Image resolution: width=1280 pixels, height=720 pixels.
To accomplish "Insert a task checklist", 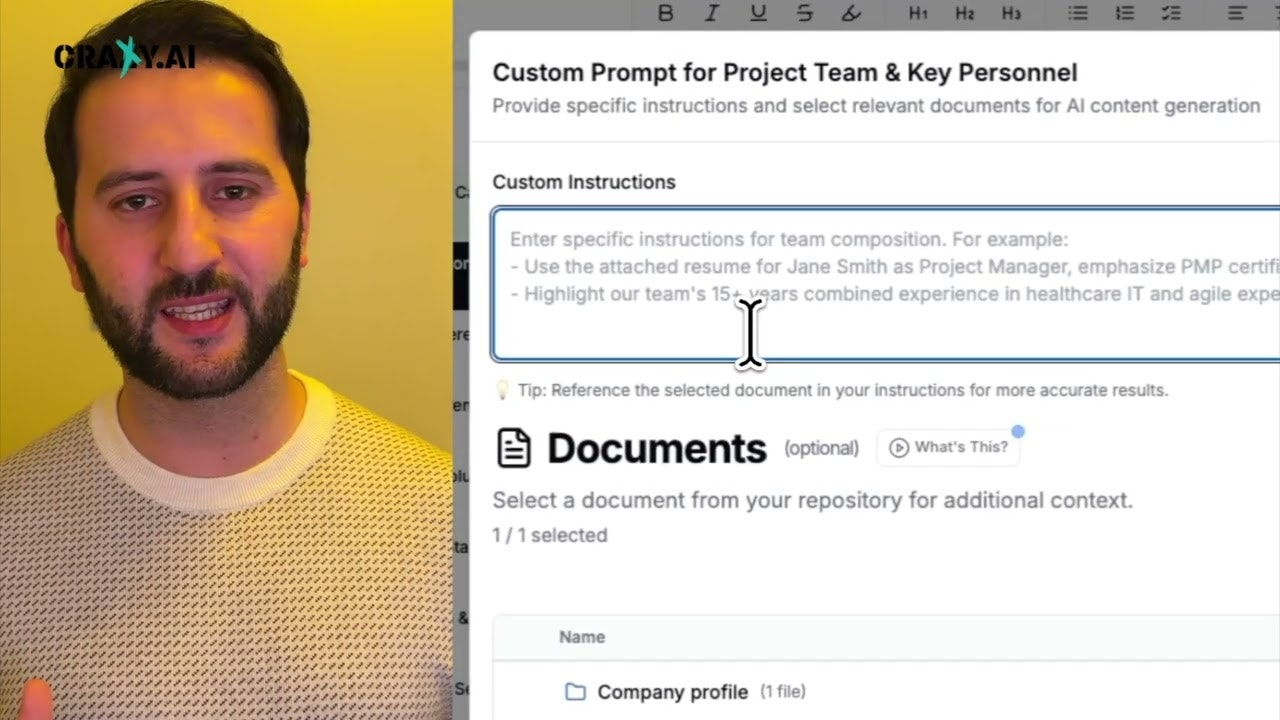I will [x=1171, y=13].
